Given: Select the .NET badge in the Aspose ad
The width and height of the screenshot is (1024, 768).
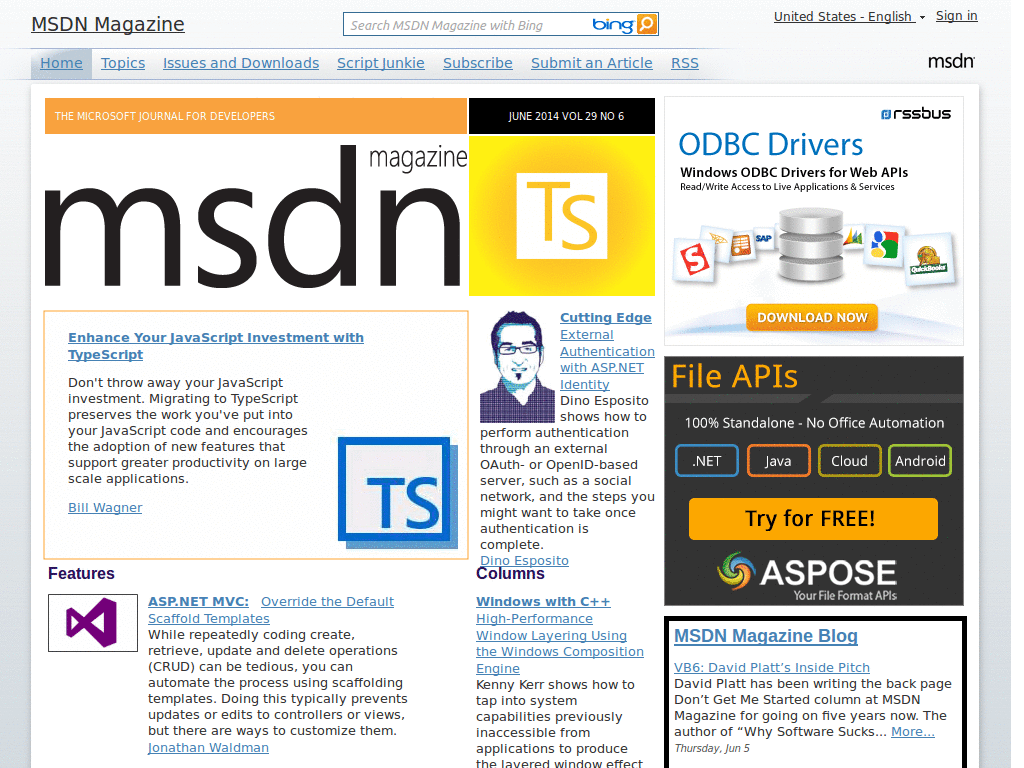Looking at the screenshot, I should pos(706,461).
